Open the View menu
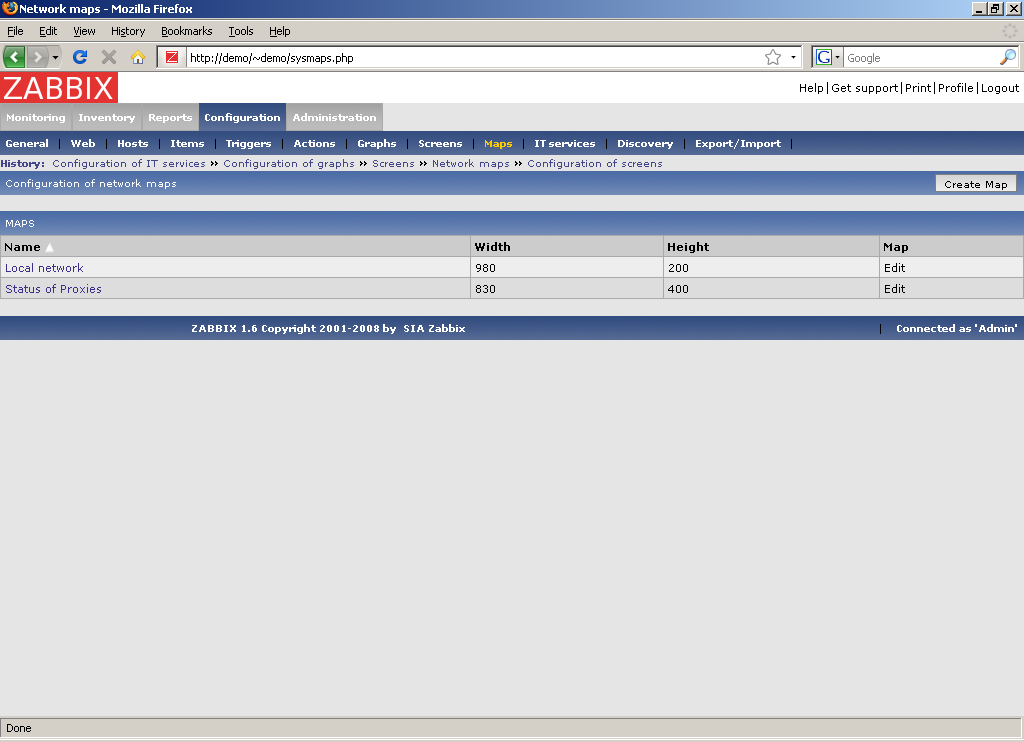The width and height of the screenshot is (1024, 742). click(84, 31)
